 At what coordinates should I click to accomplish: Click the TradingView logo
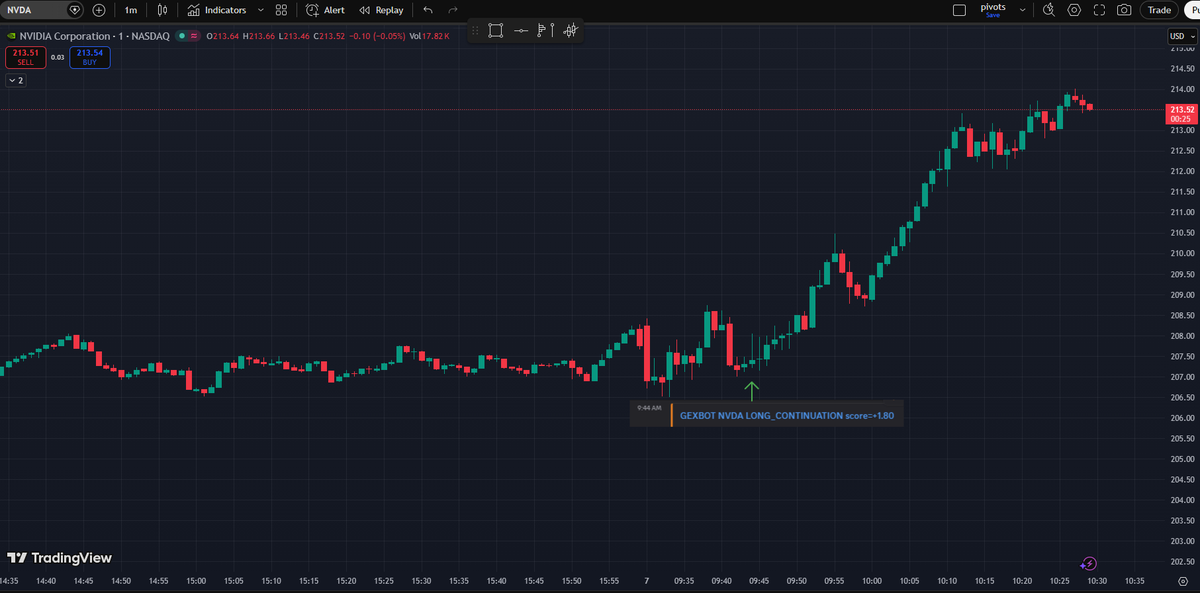(x=59, y=558)
